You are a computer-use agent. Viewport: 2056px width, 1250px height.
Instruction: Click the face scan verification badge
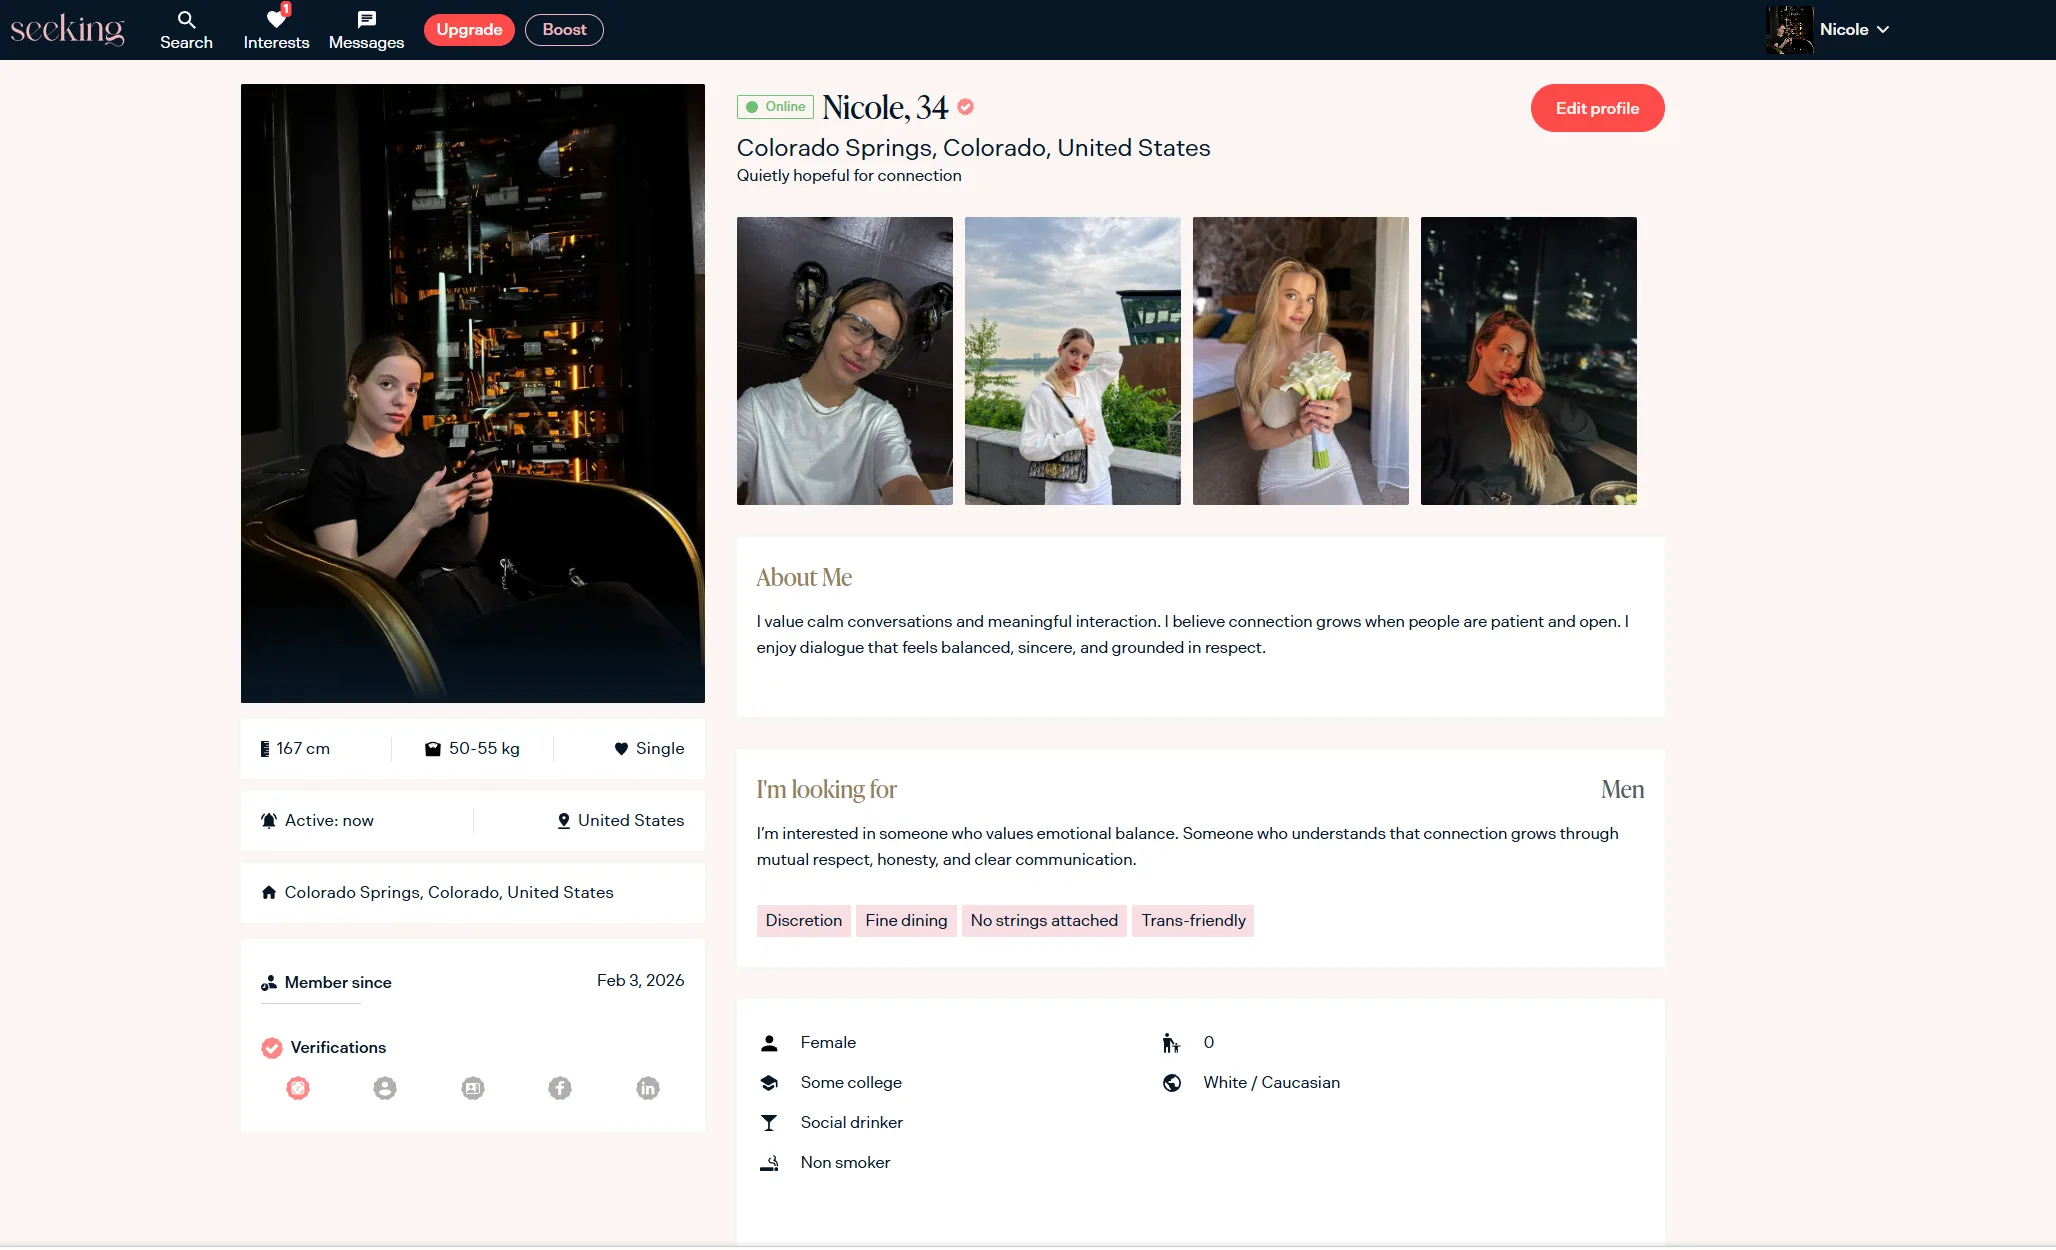298,1088
